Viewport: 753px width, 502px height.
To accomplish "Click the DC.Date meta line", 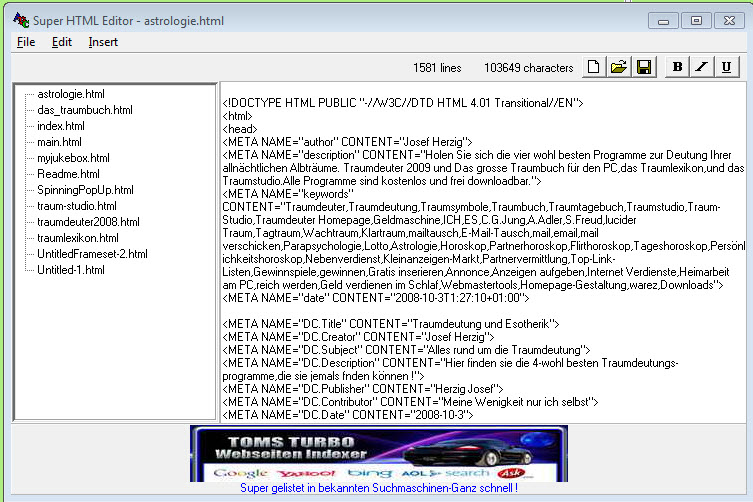I will point(348,415).
